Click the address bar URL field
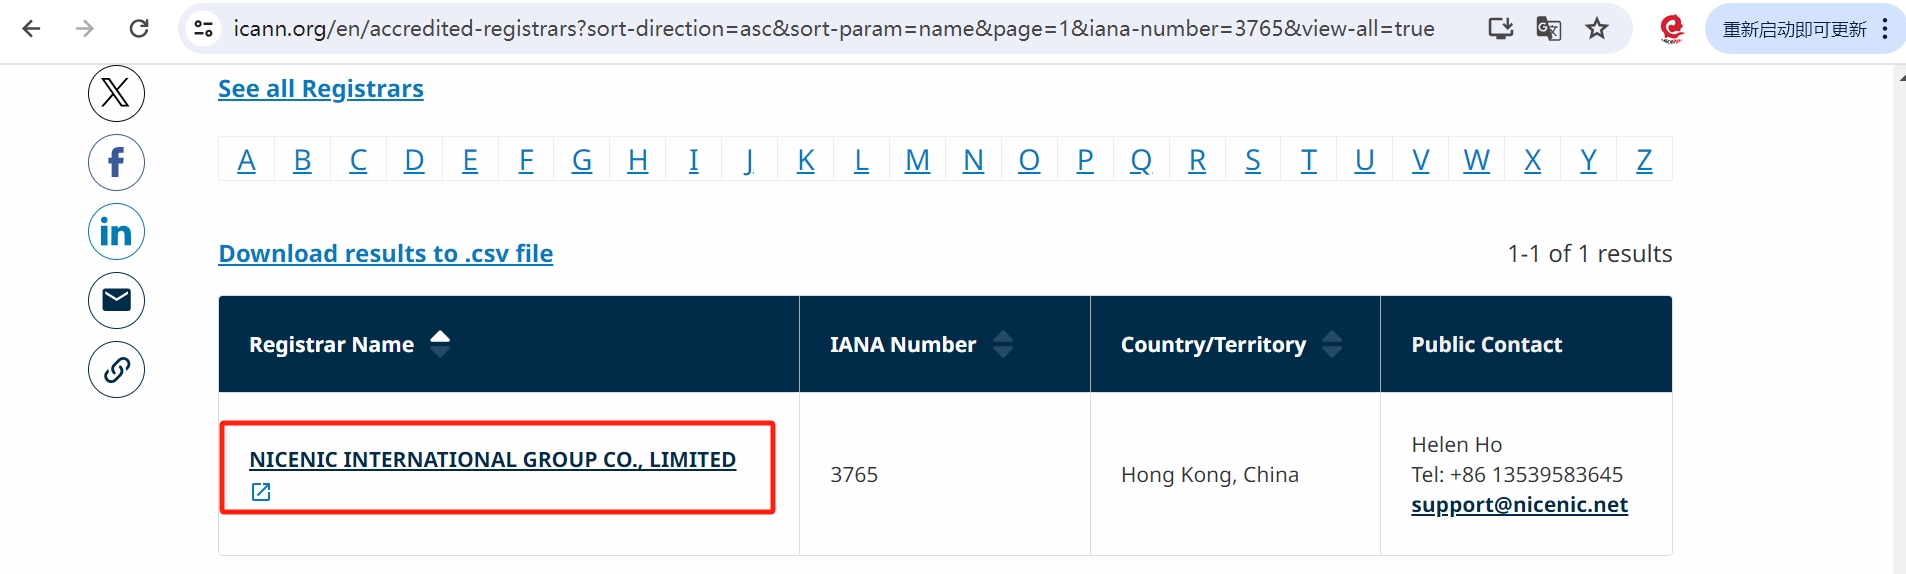1906x574 pixels. 833,28
